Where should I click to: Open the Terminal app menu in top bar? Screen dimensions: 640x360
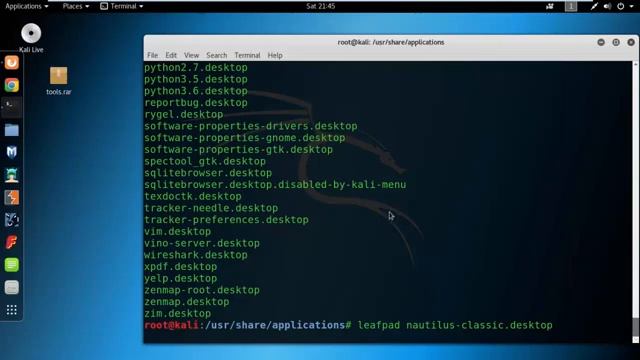tap(122, 6)
